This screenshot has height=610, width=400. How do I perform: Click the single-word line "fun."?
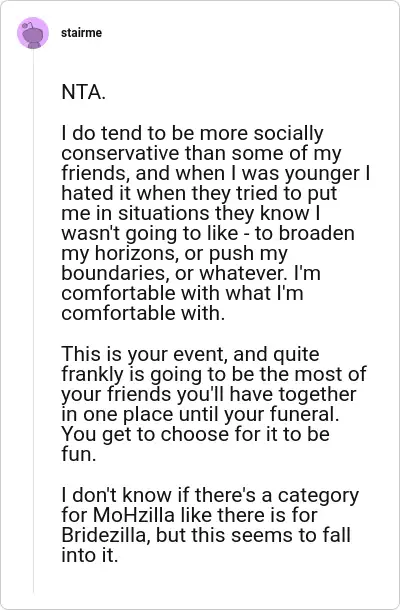click(79, 455)
